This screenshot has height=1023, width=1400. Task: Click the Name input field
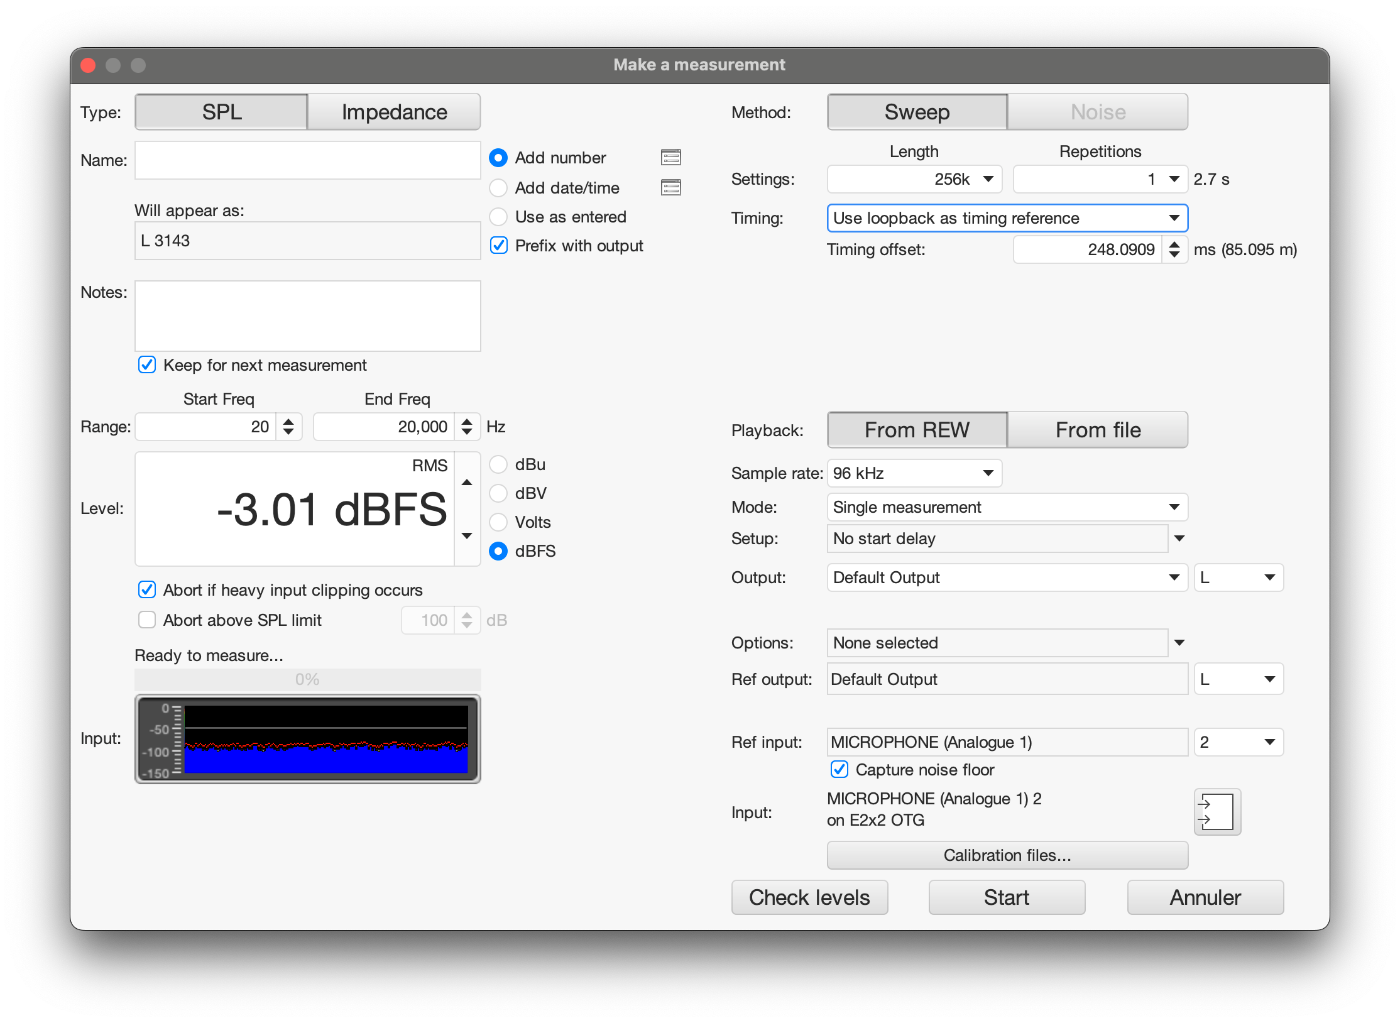(307, 160)
